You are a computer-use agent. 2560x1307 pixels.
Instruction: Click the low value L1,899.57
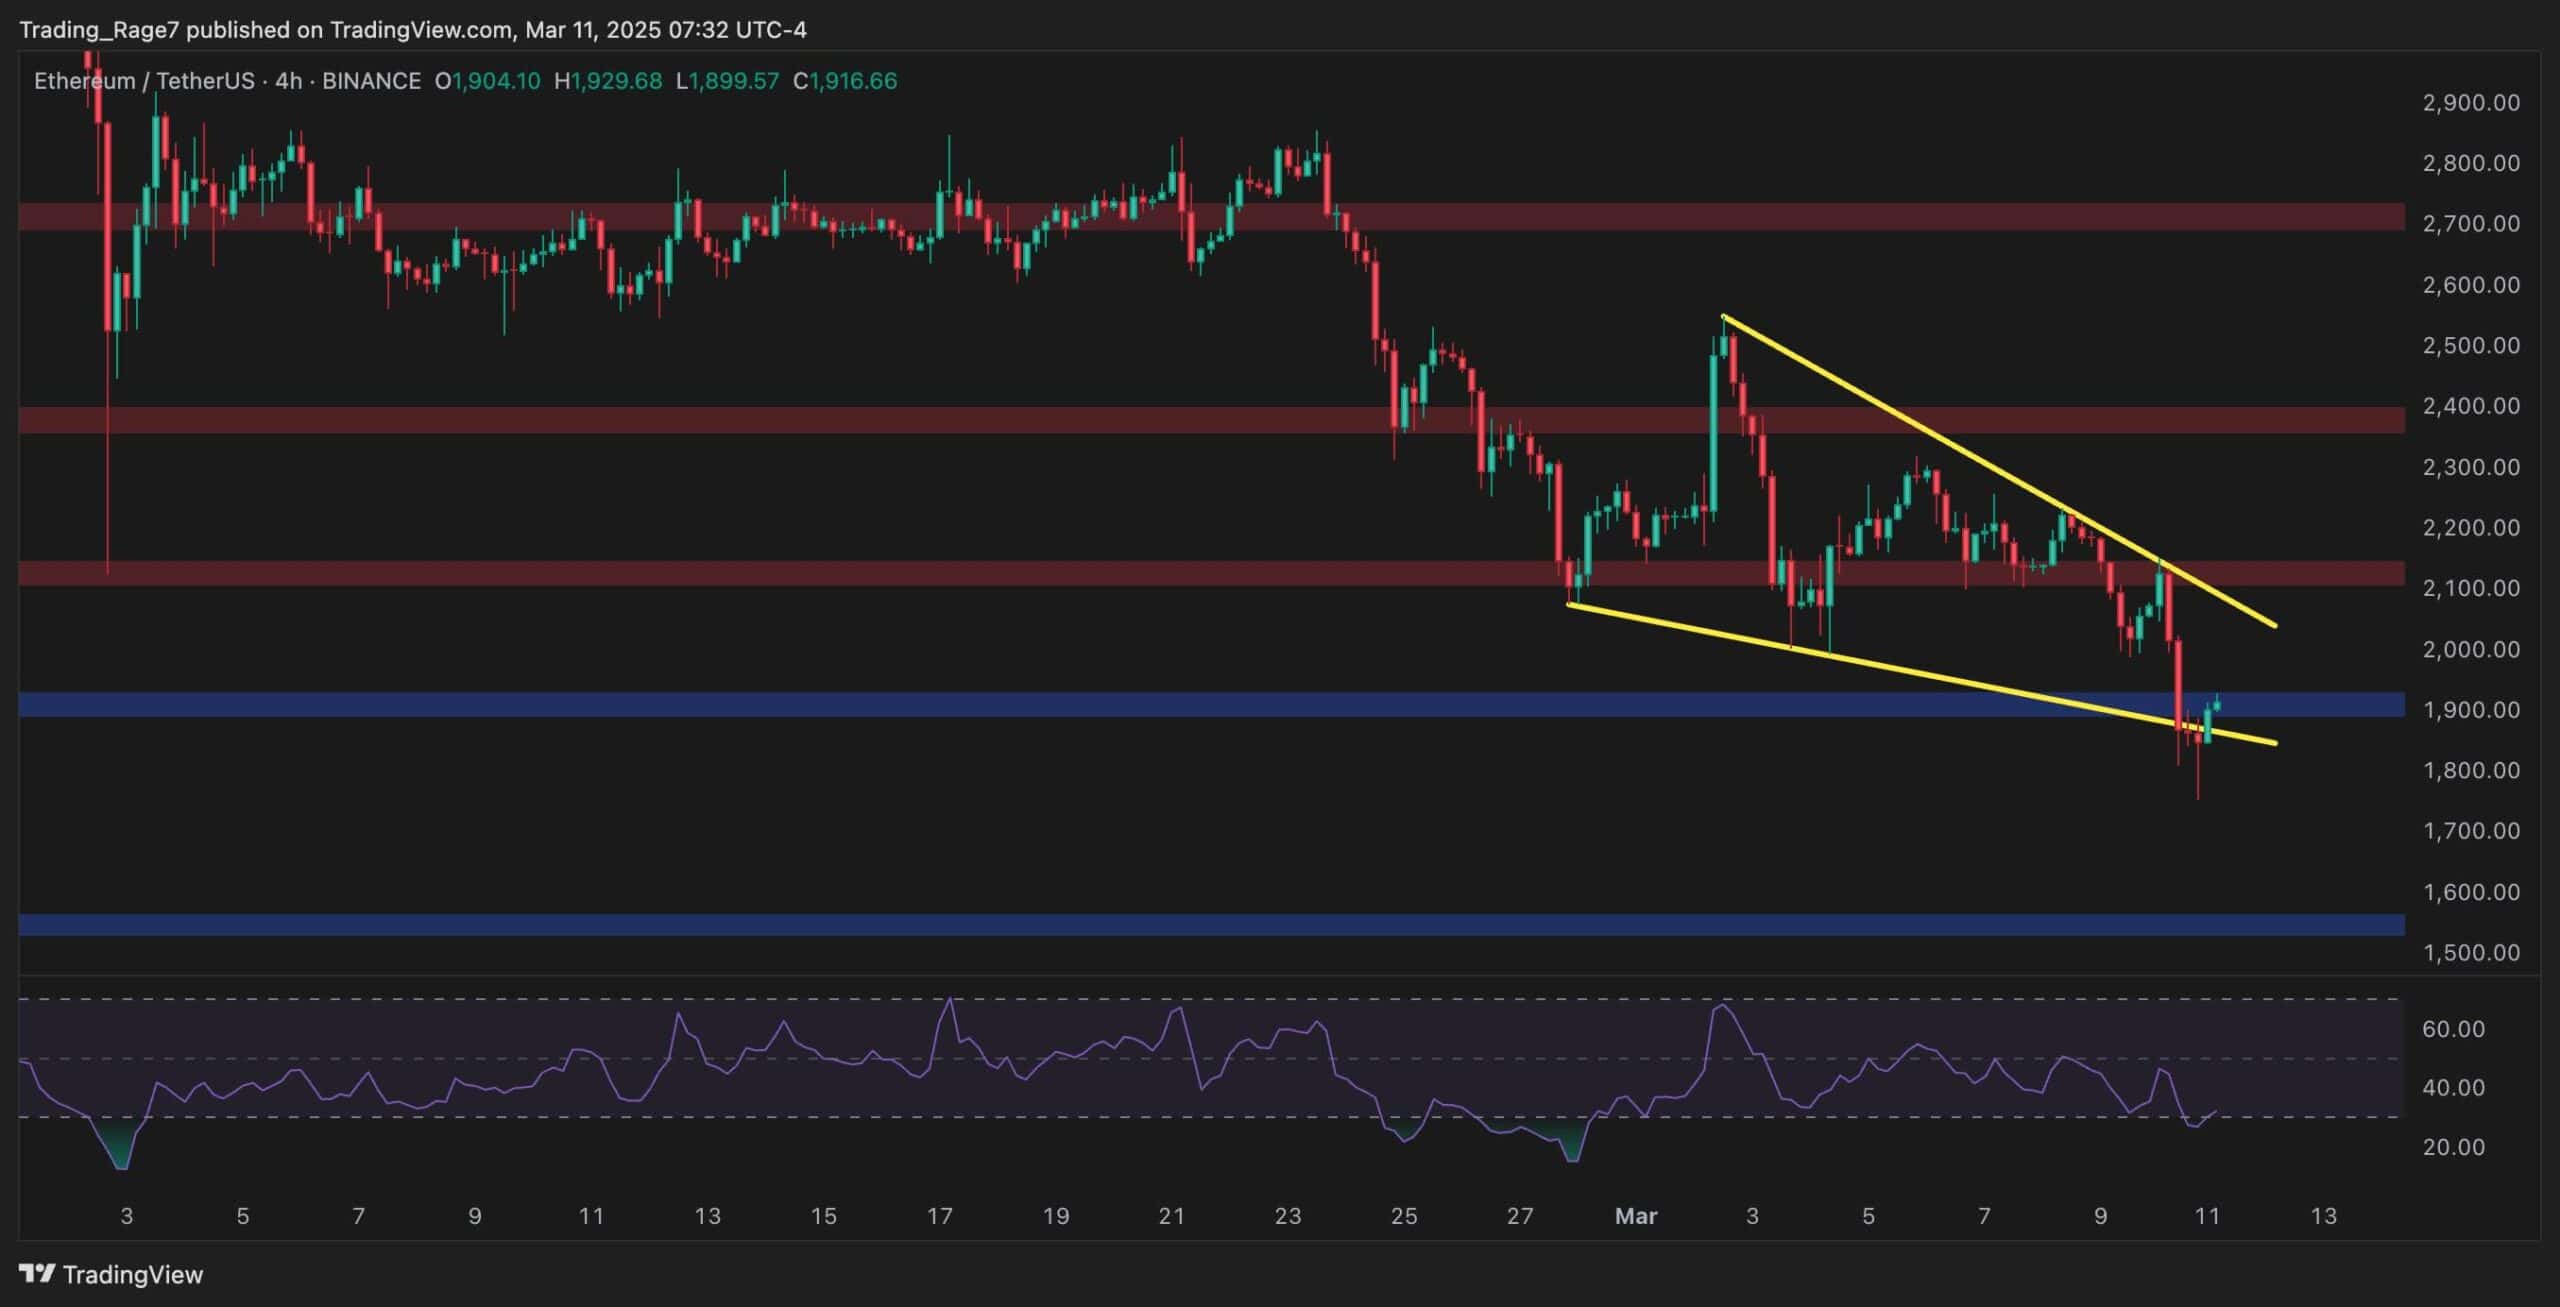point(727,81)
